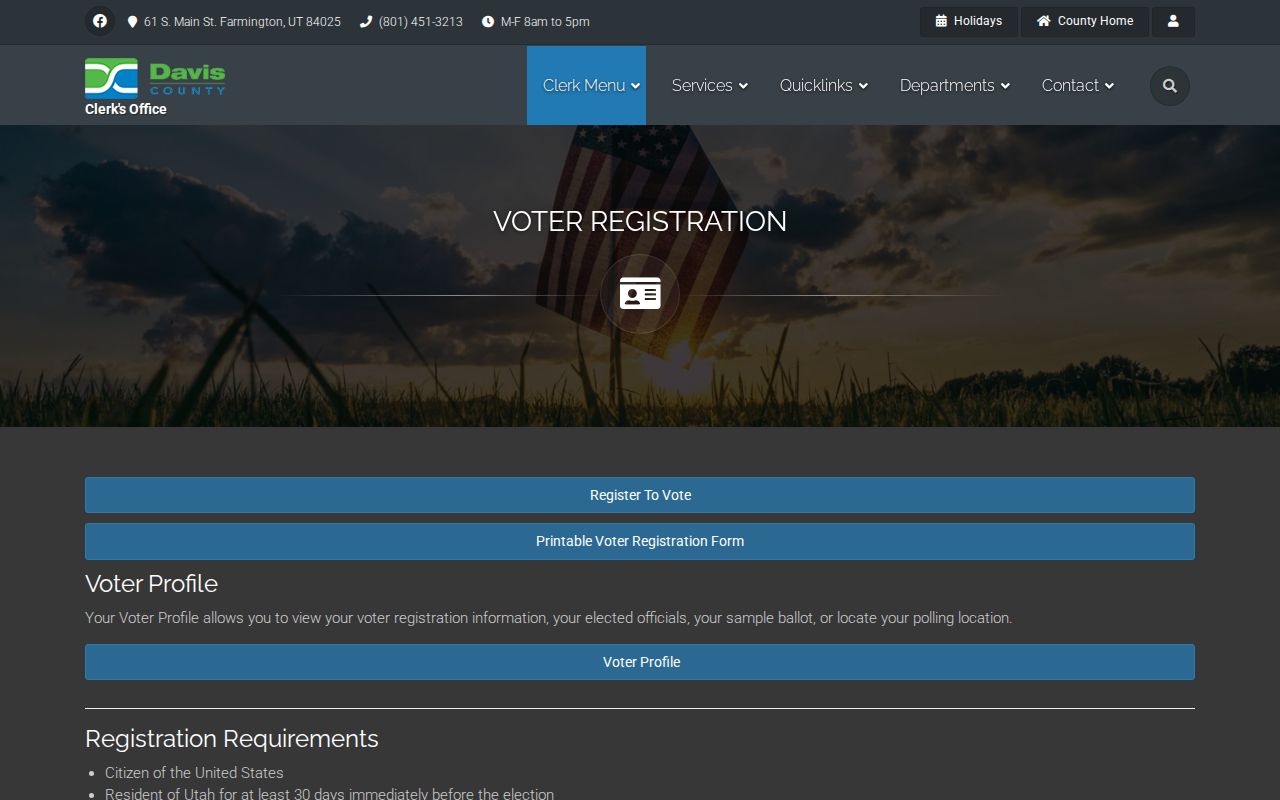Click the VOTER REGISTRATION page title
The image size is (1280, 800).
(640, 221)
